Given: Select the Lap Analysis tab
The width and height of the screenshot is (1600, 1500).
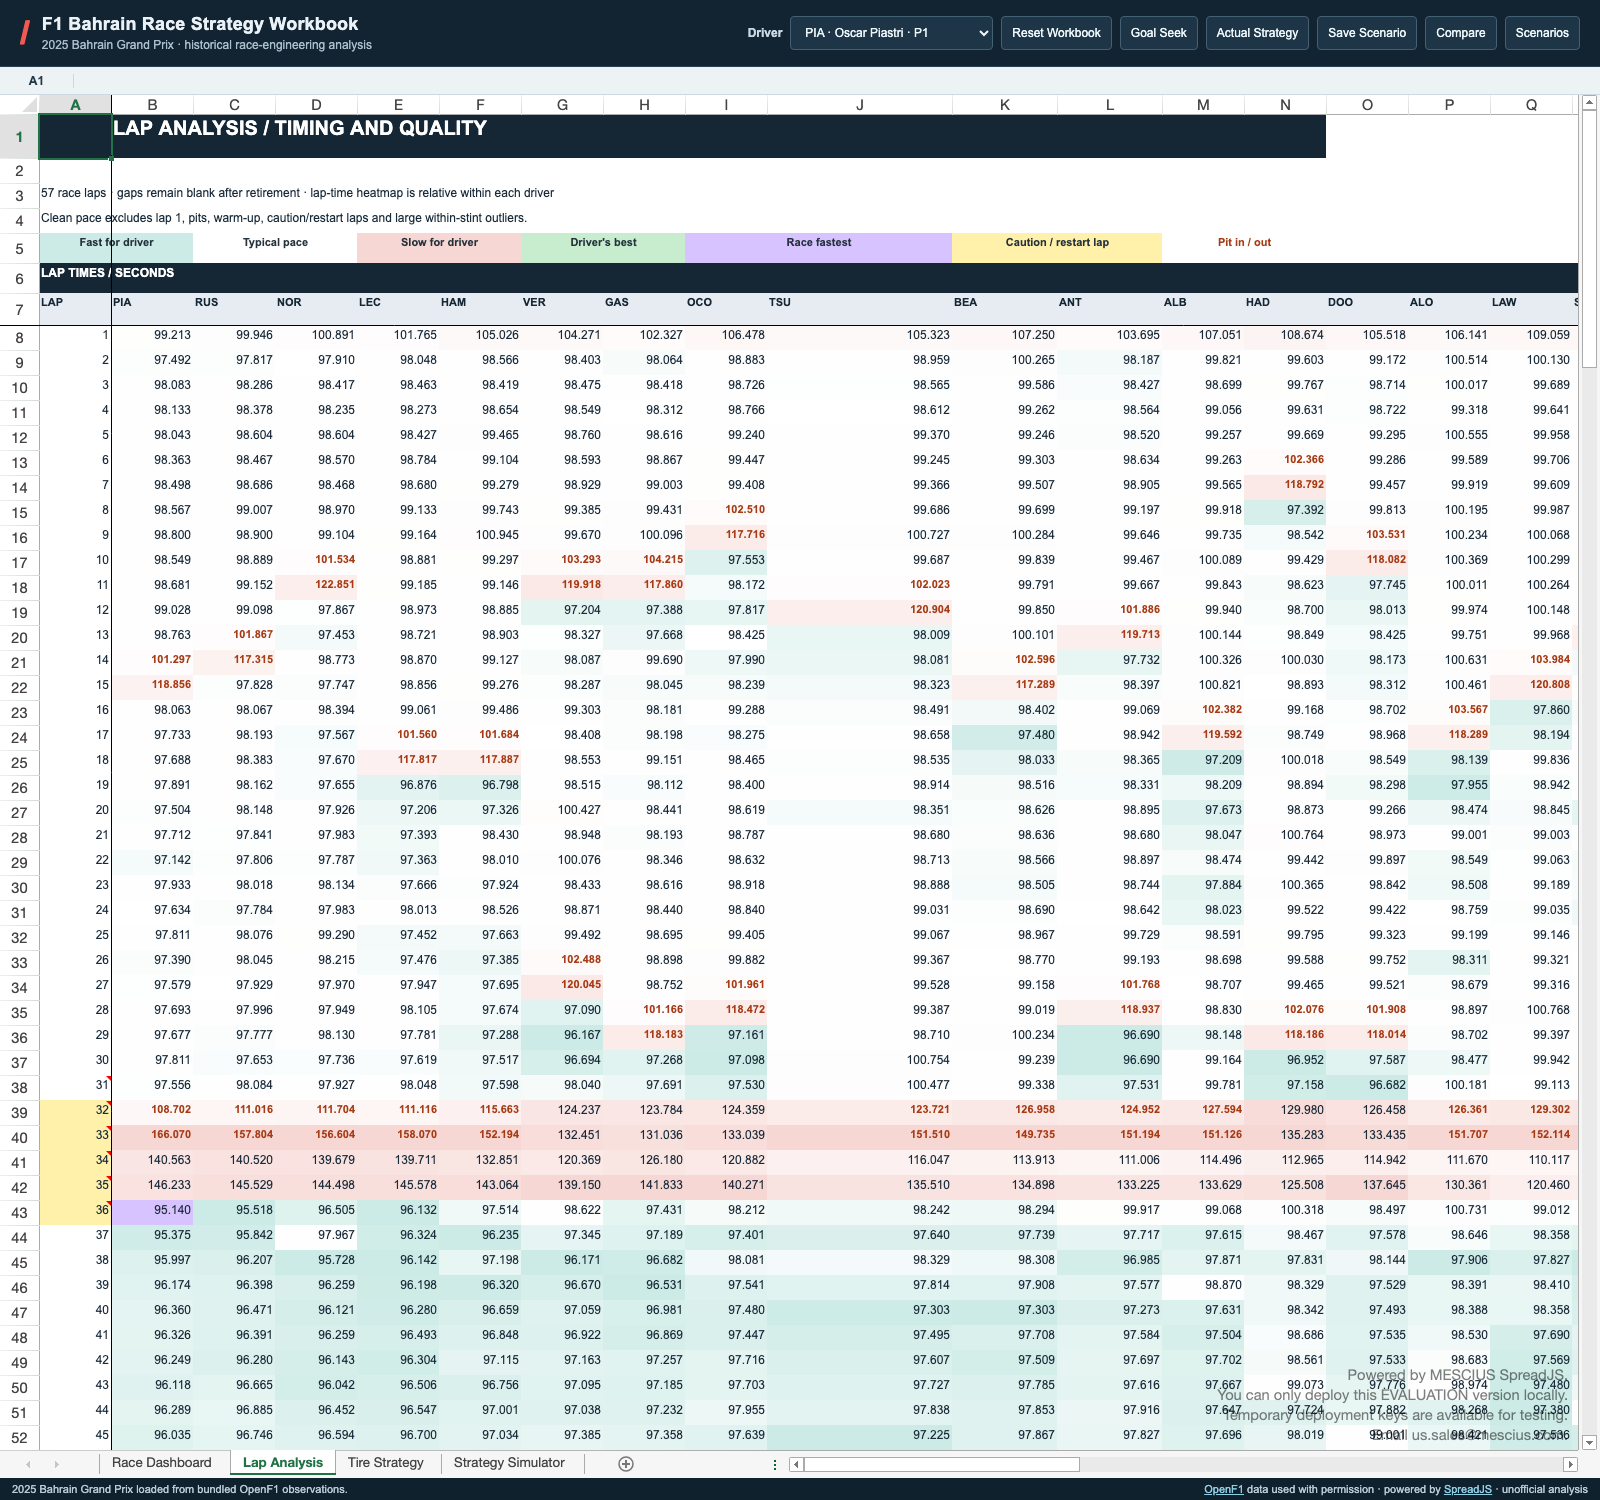Looking at the screenshot, I should 283,1463.
